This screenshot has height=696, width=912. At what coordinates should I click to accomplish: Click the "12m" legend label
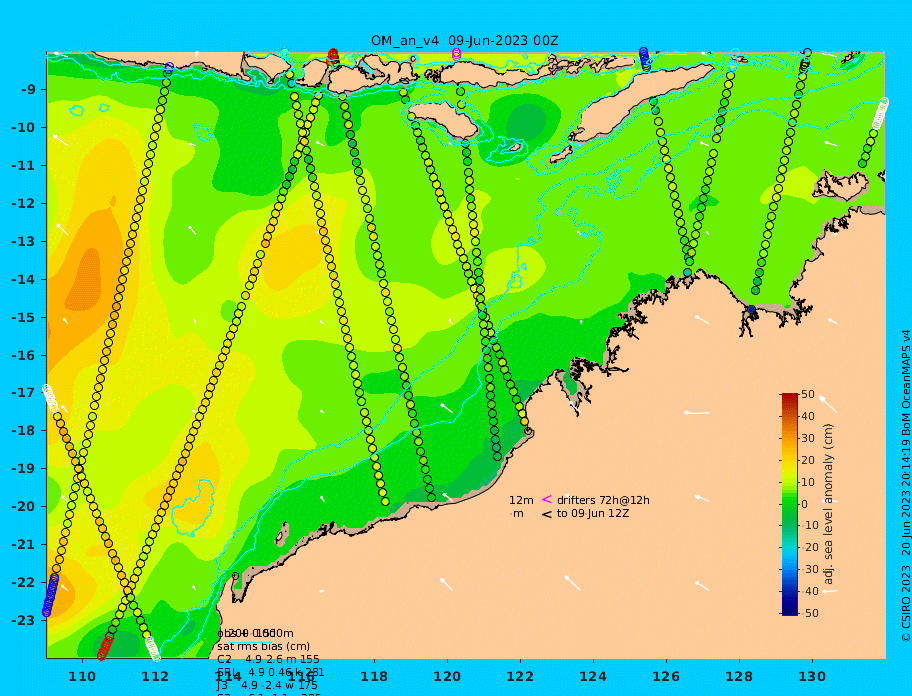(x=521, y=500)
